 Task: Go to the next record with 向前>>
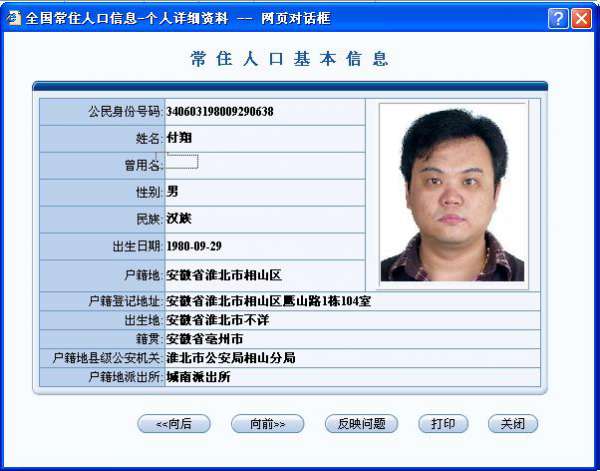pyautogui.click(x=267, y=424)
